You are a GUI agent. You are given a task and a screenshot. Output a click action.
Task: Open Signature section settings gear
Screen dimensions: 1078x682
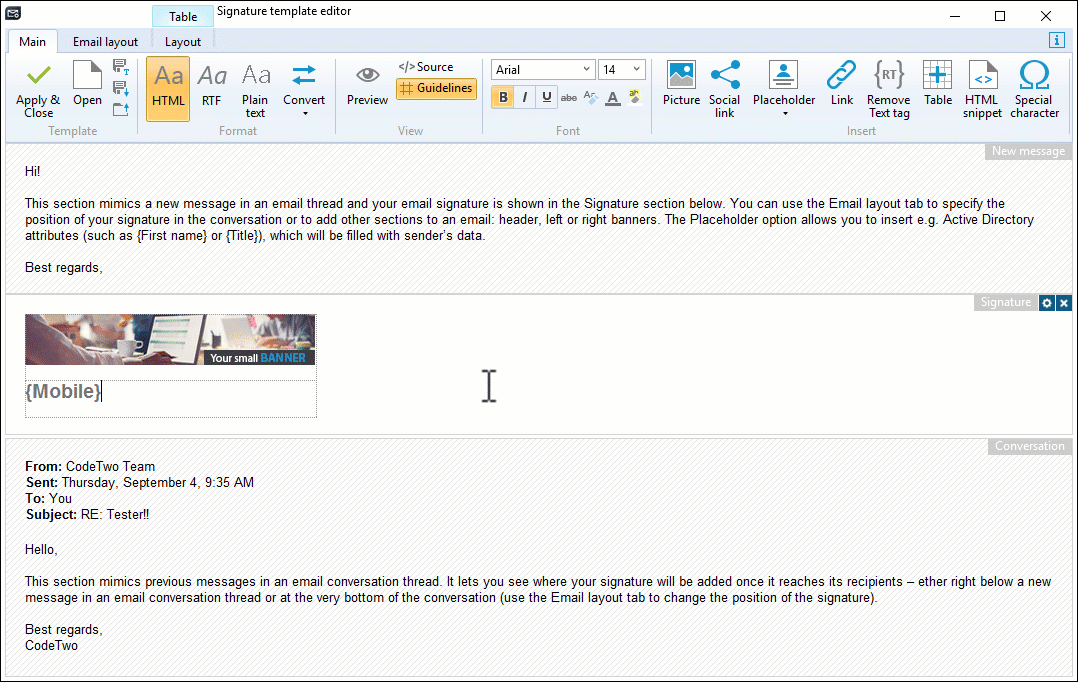tap(1046, 302)
